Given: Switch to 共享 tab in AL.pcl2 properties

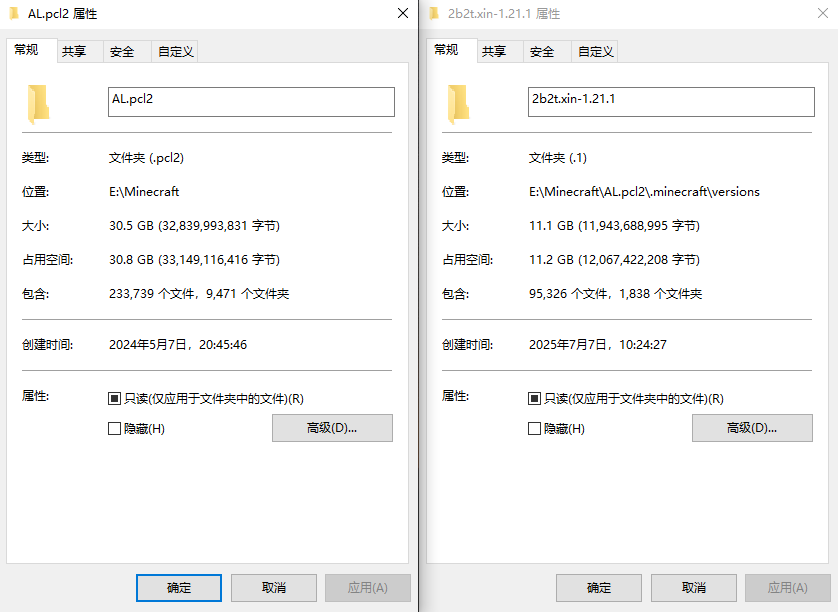Looking at the screenshot, I should click(74, 52).
